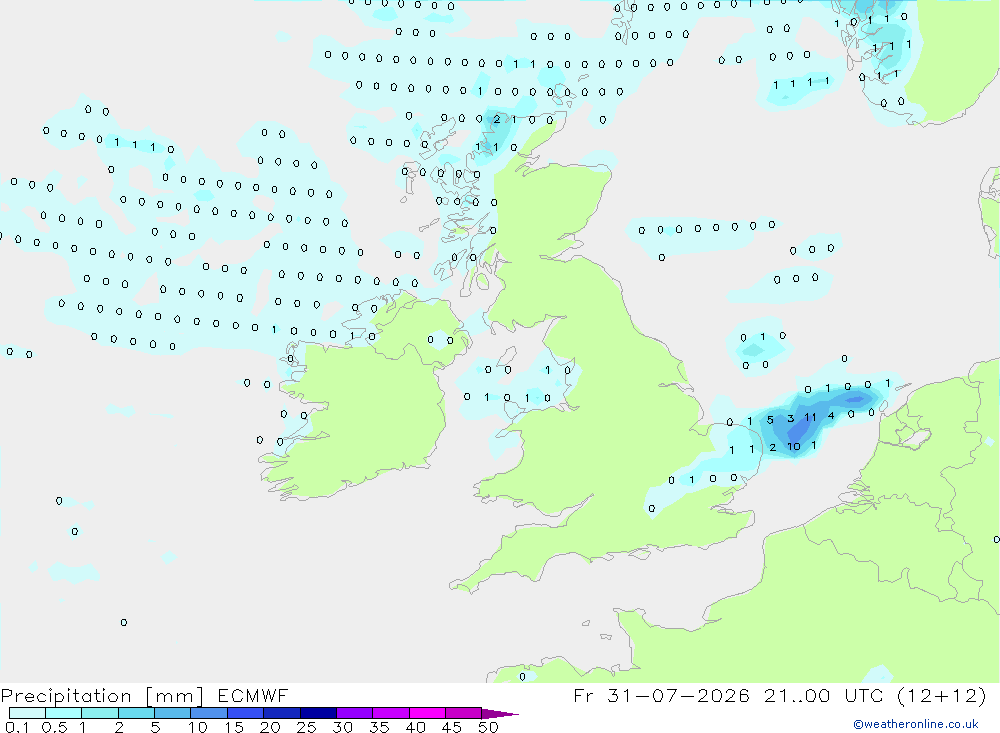Pick the 35–40 mm violet legend segment

pyautogui.click(x=390, y=713)
